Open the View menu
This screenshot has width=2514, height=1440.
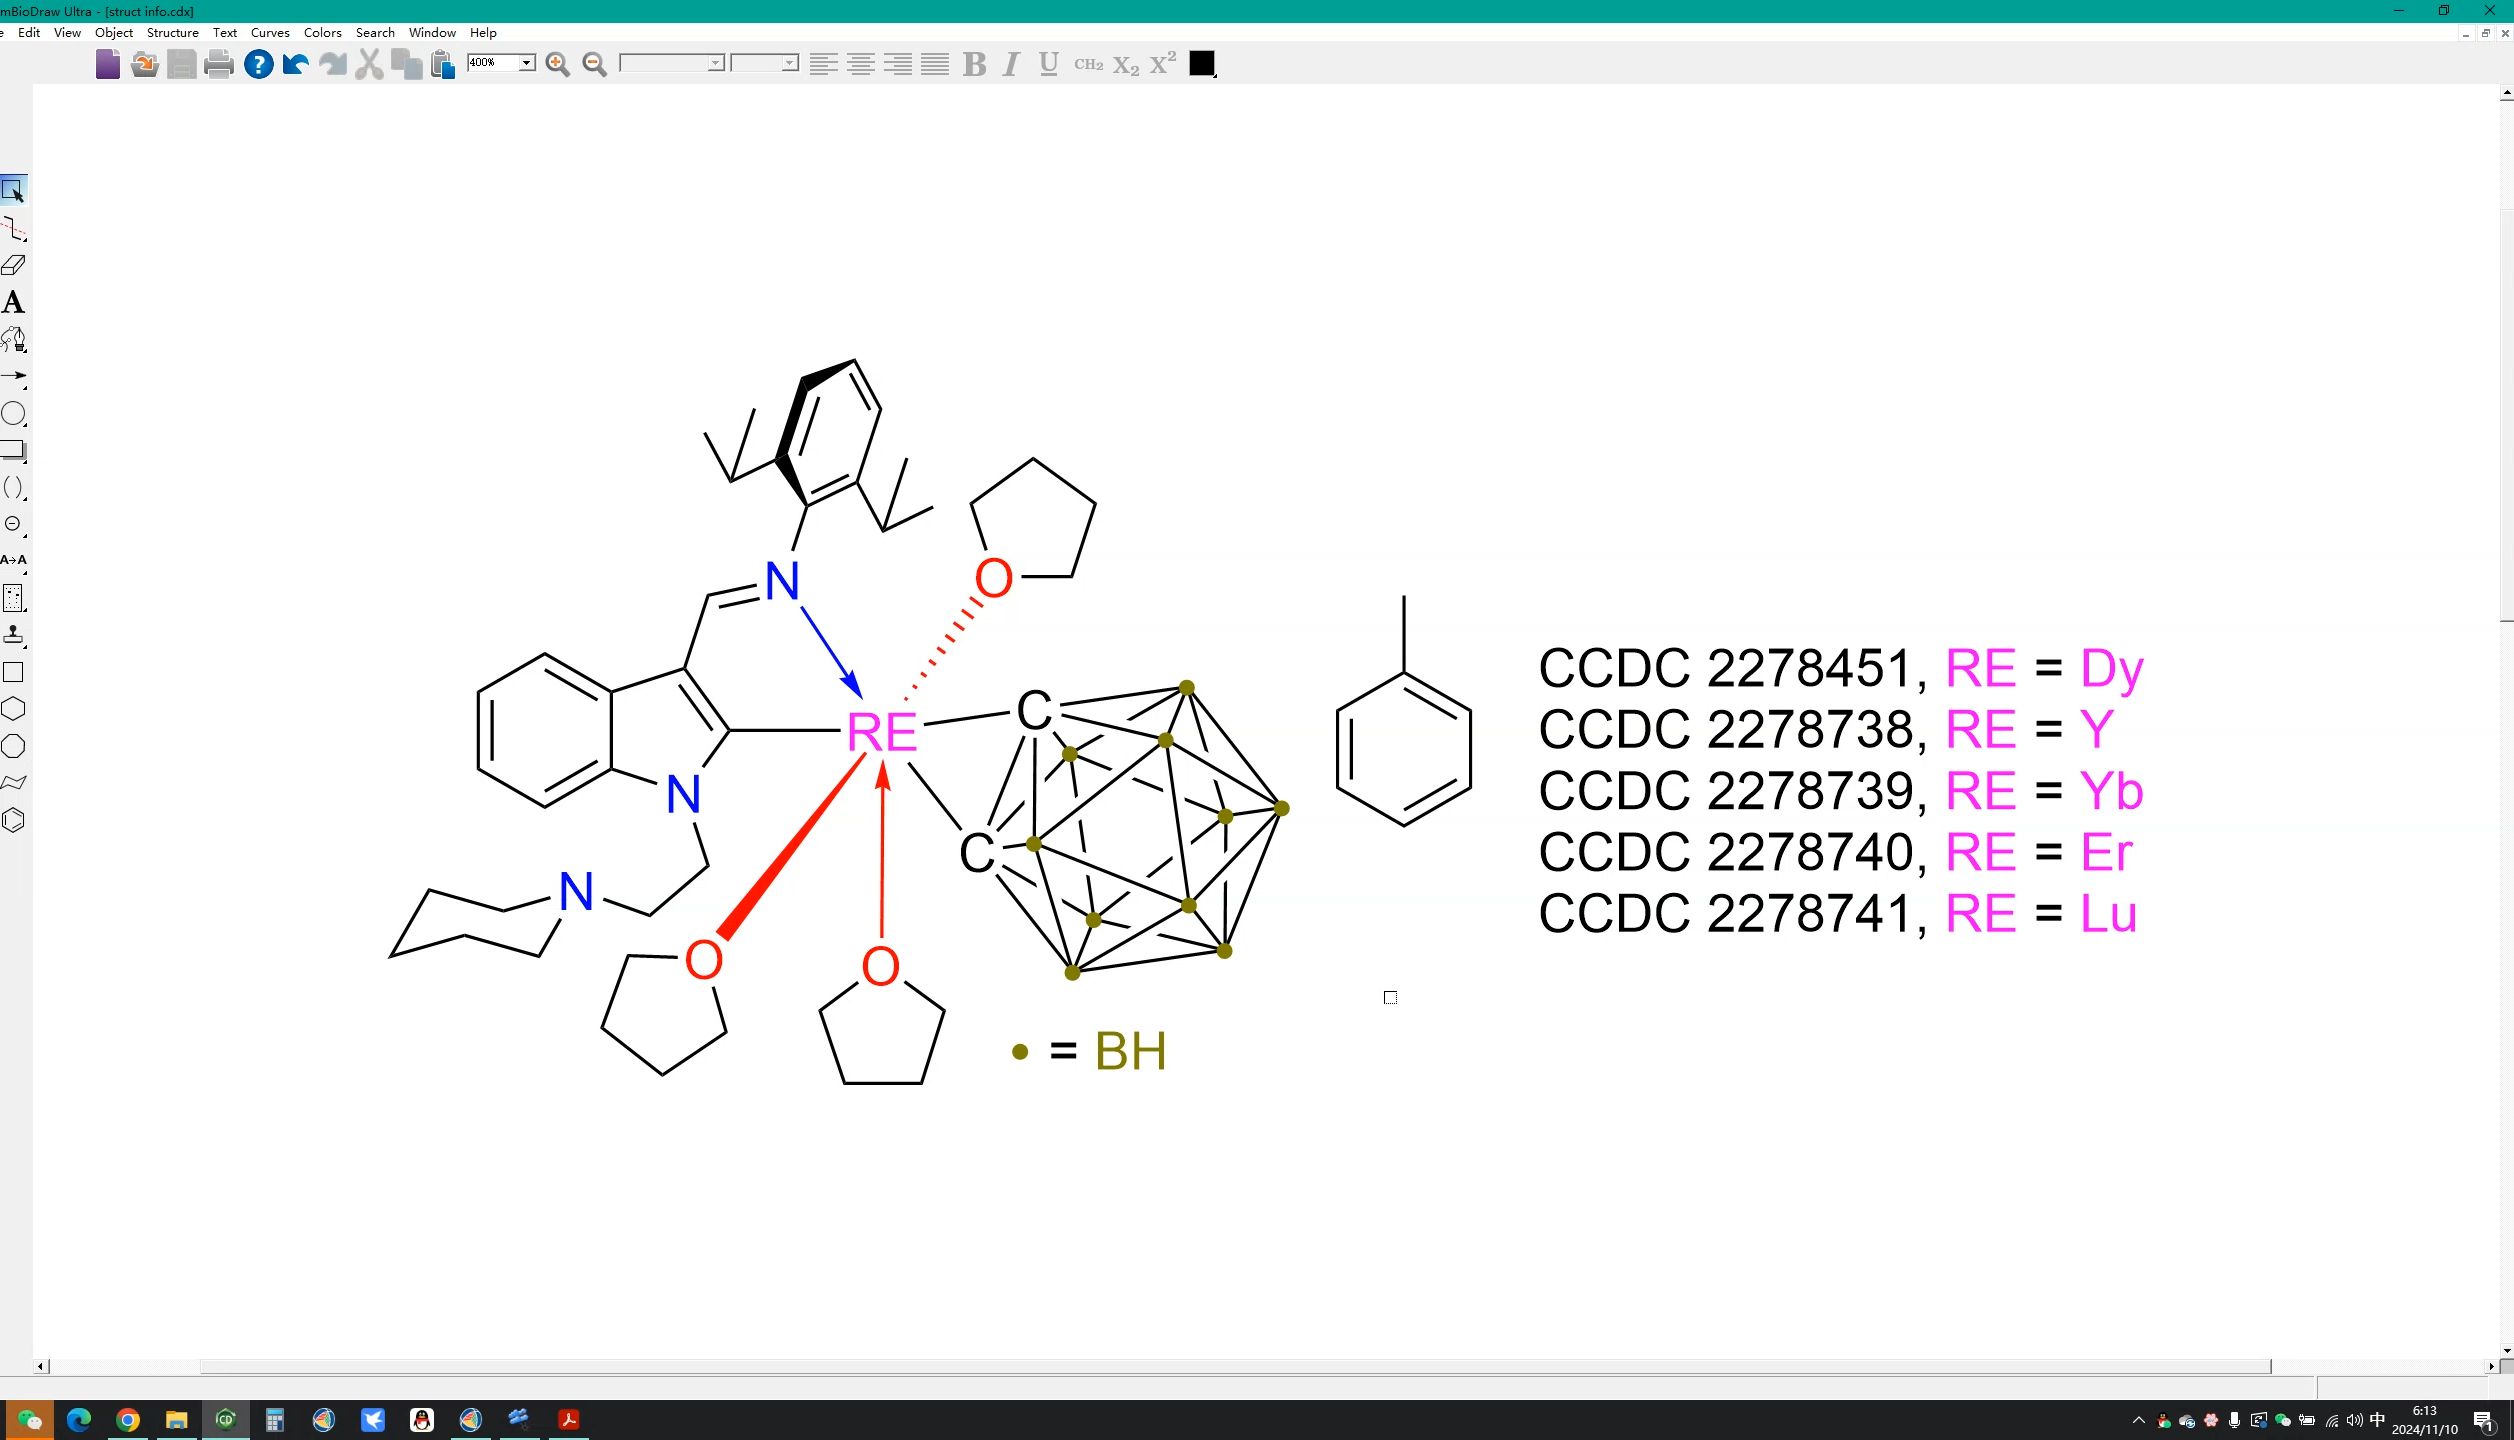click(67, 32)
